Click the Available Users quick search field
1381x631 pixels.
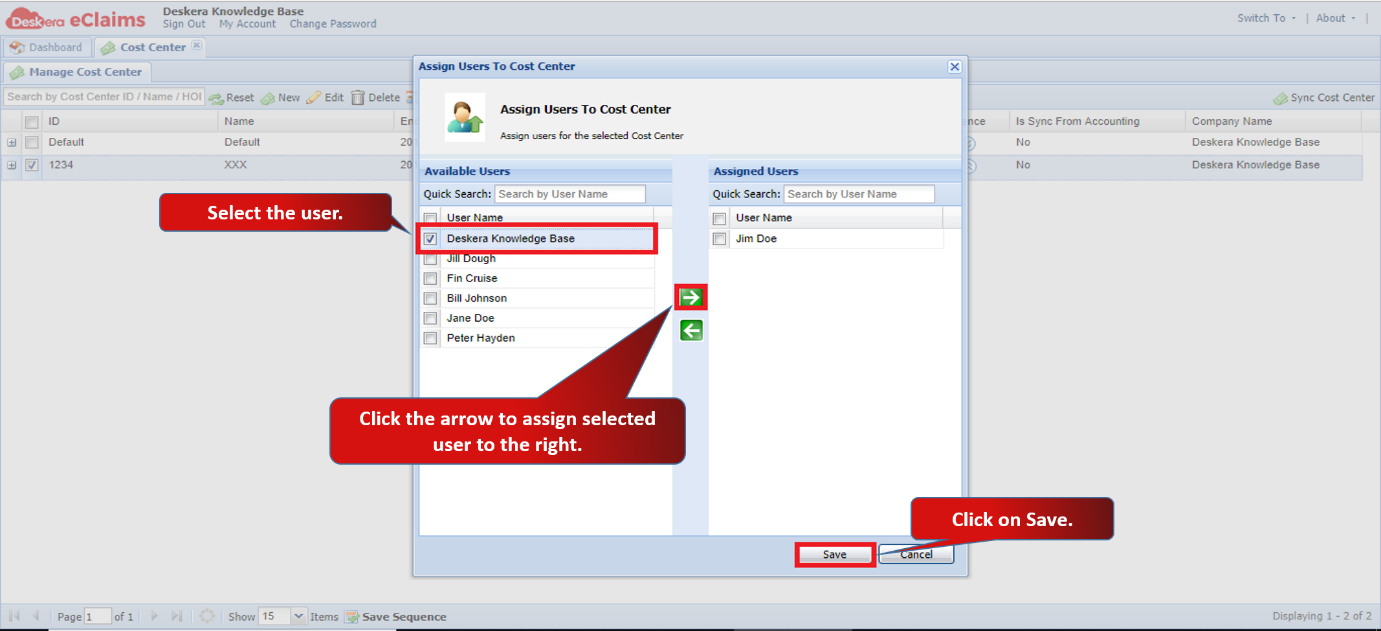tap(570, 194)
